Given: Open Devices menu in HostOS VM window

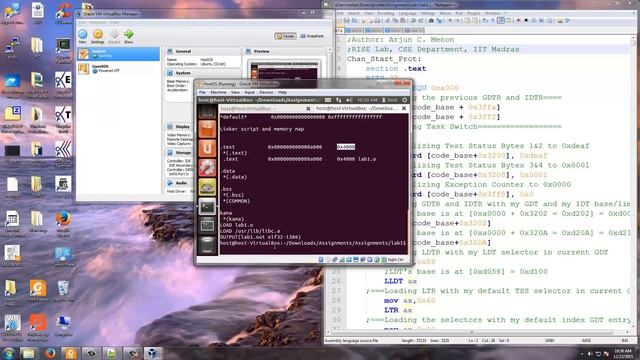Looking at the screenshot, I should point(266,93).
